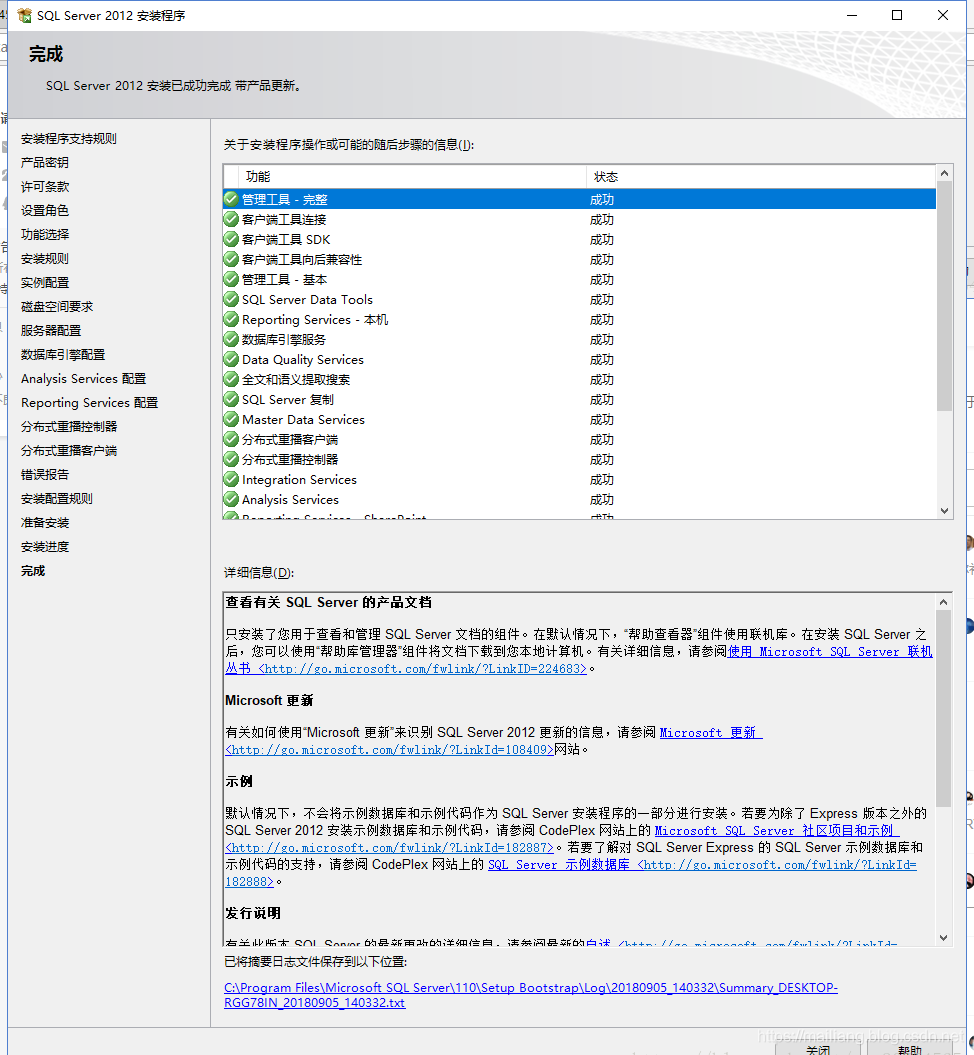Image resolution: width=974 pixels, height=1055 pixels.
Task: Click the Analysis Services 配置 sidebar step
Action: pyautogui.click(x=83, y=379)
